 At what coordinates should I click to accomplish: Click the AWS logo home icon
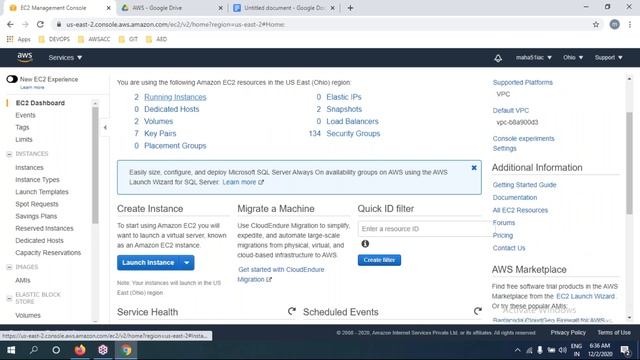(25, 57)
